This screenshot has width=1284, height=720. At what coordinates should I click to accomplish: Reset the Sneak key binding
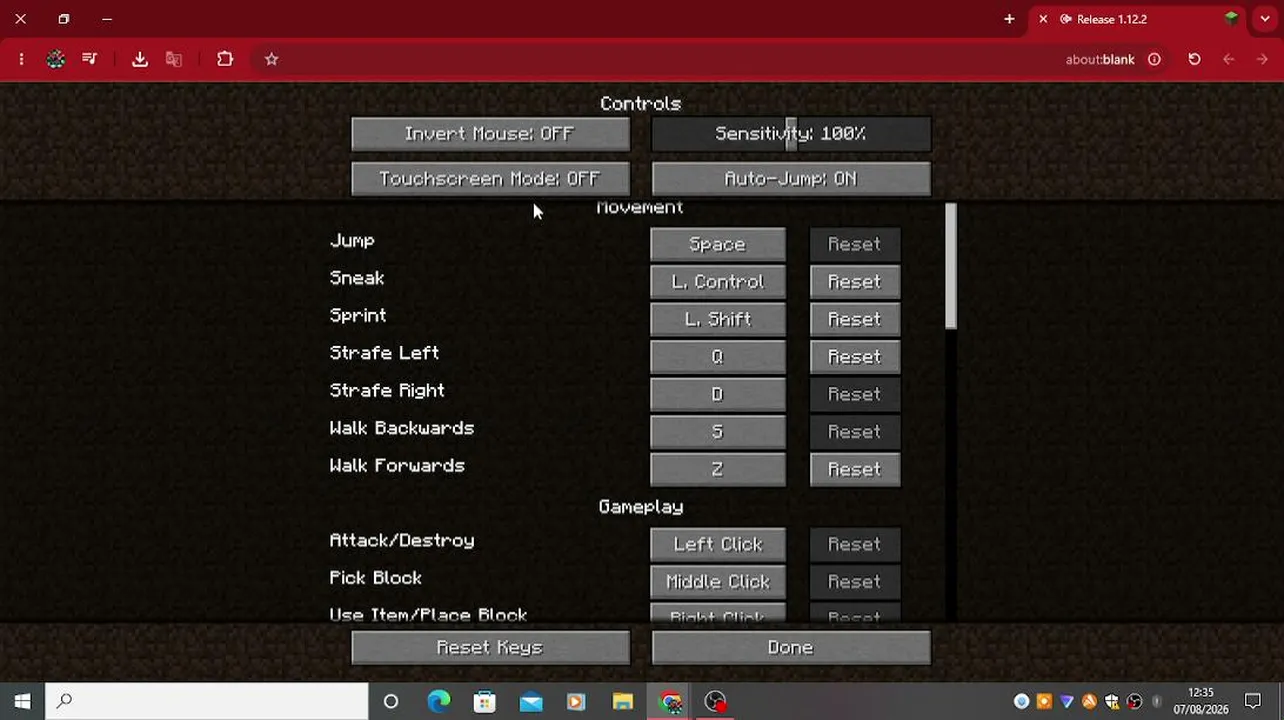[x=855, y=282]
